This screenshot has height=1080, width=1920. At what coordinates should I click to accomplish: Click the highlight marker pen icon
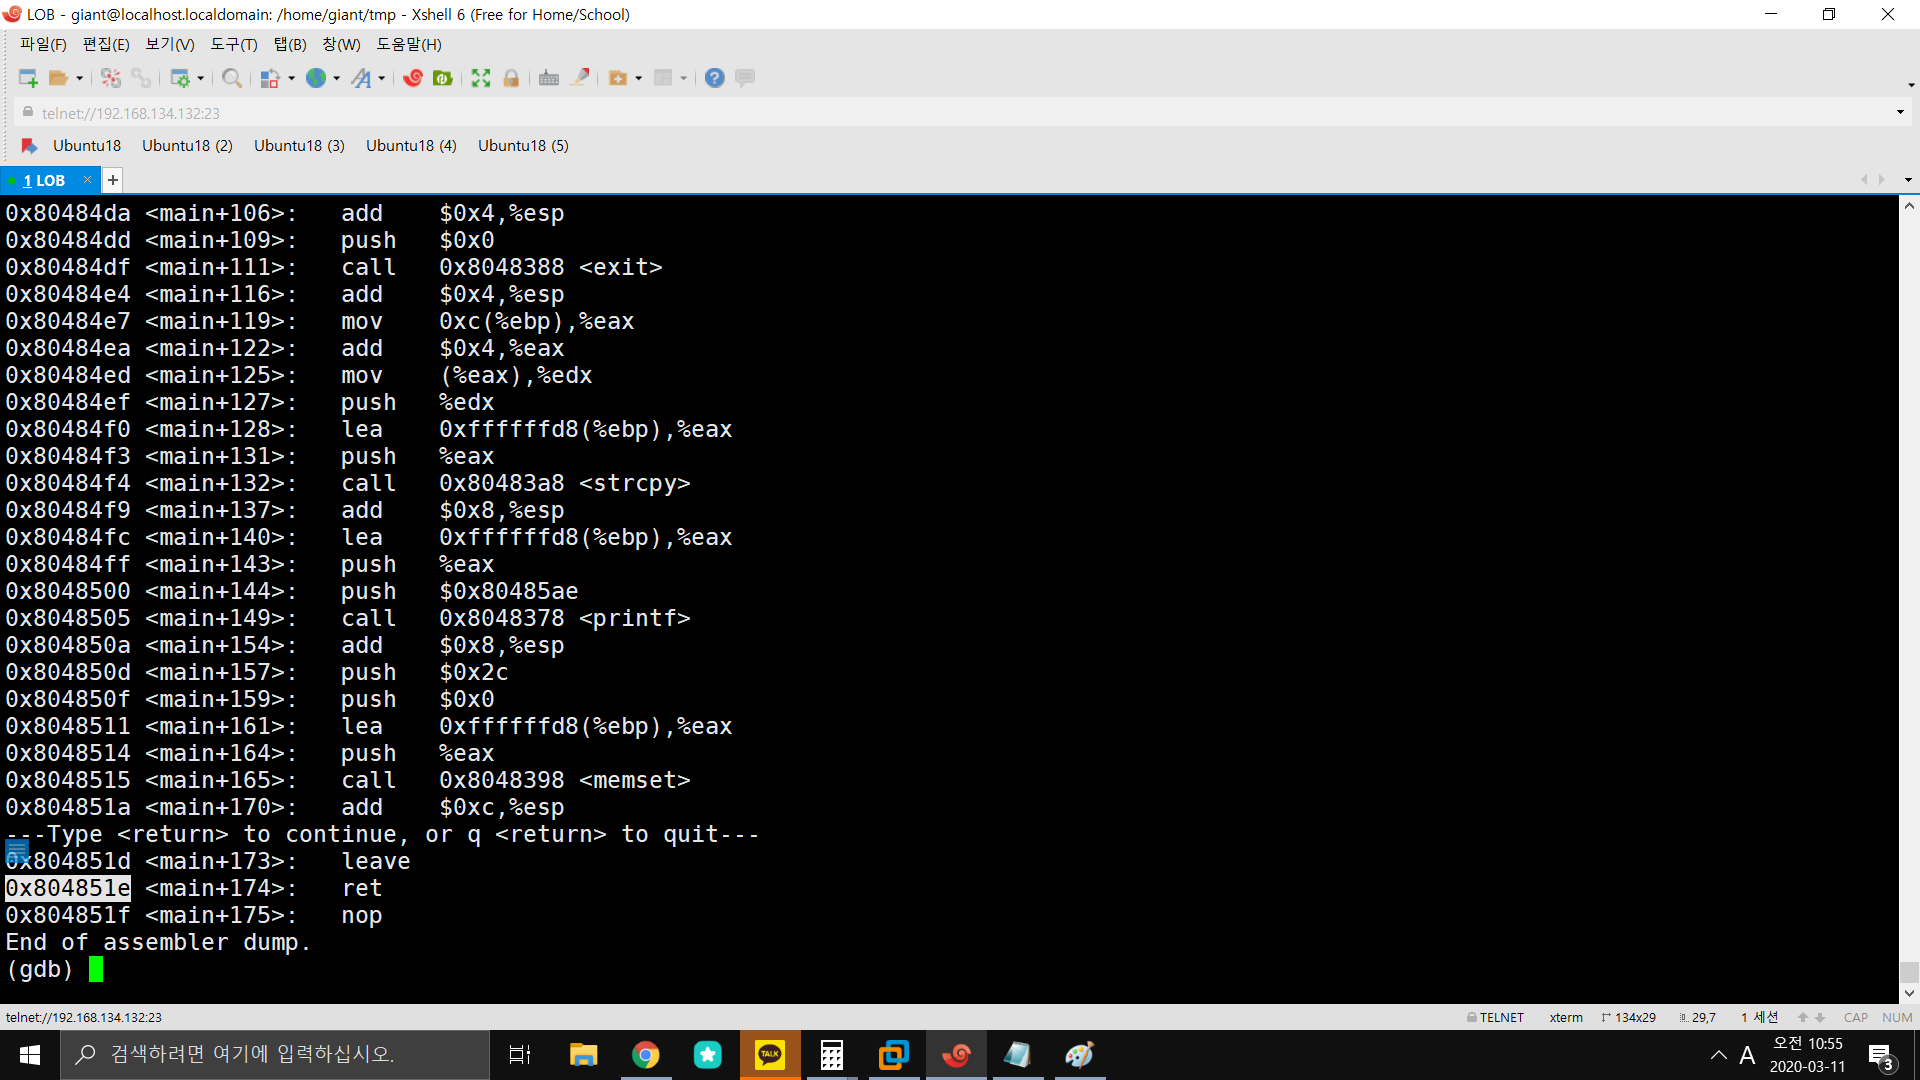579,78
